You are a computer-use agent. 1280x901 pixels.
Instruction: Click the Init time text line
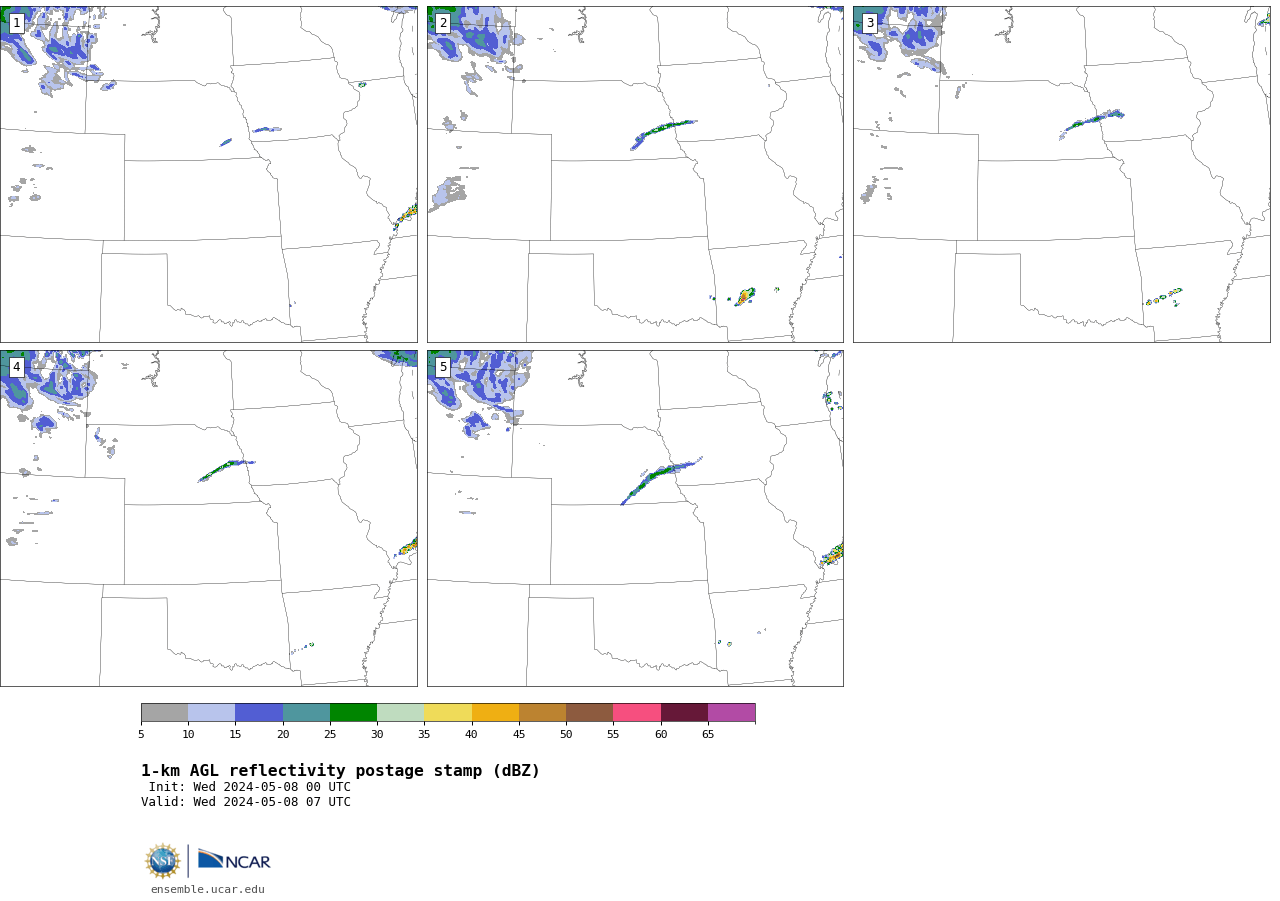250,787
